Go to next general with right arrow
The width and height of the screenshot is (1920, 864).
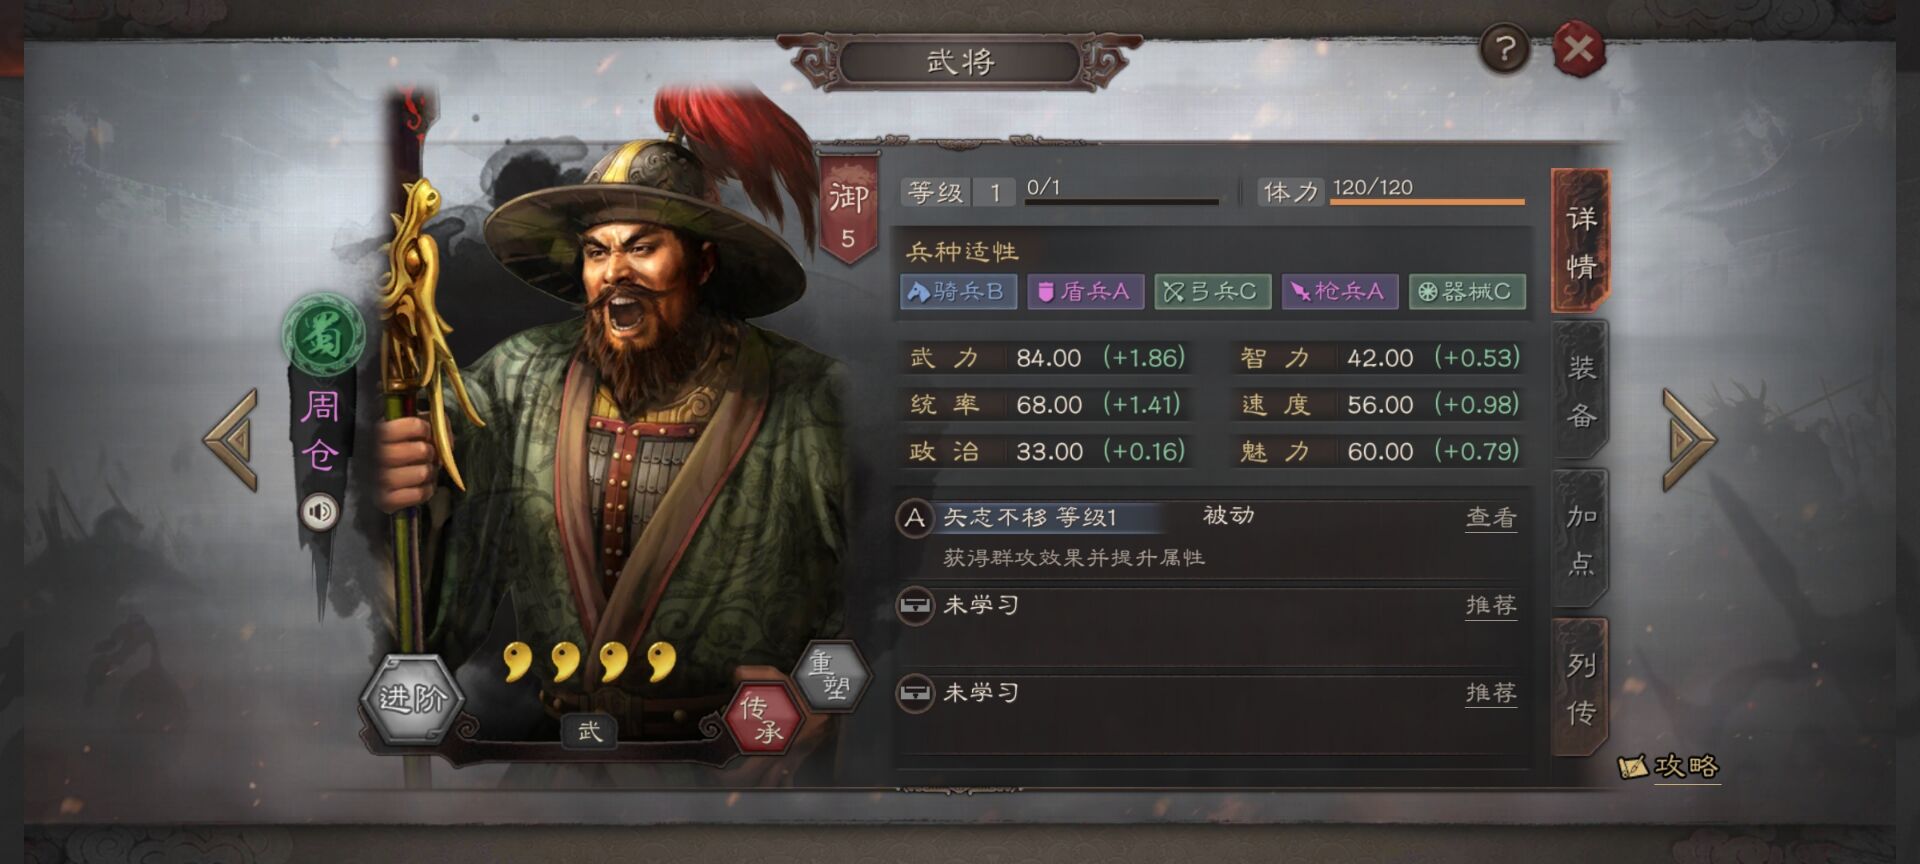pyautogui.click(x=1688, y=440)
